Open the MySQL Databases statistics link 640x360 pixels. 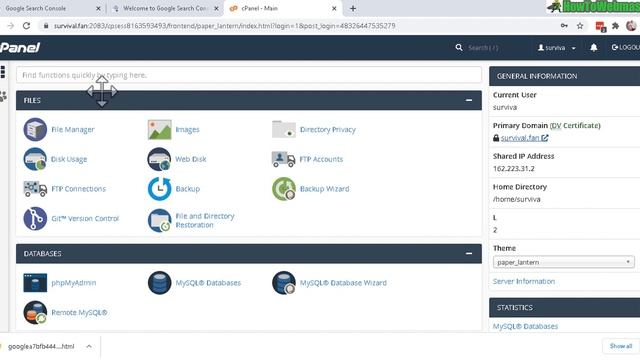click(525, 326)
